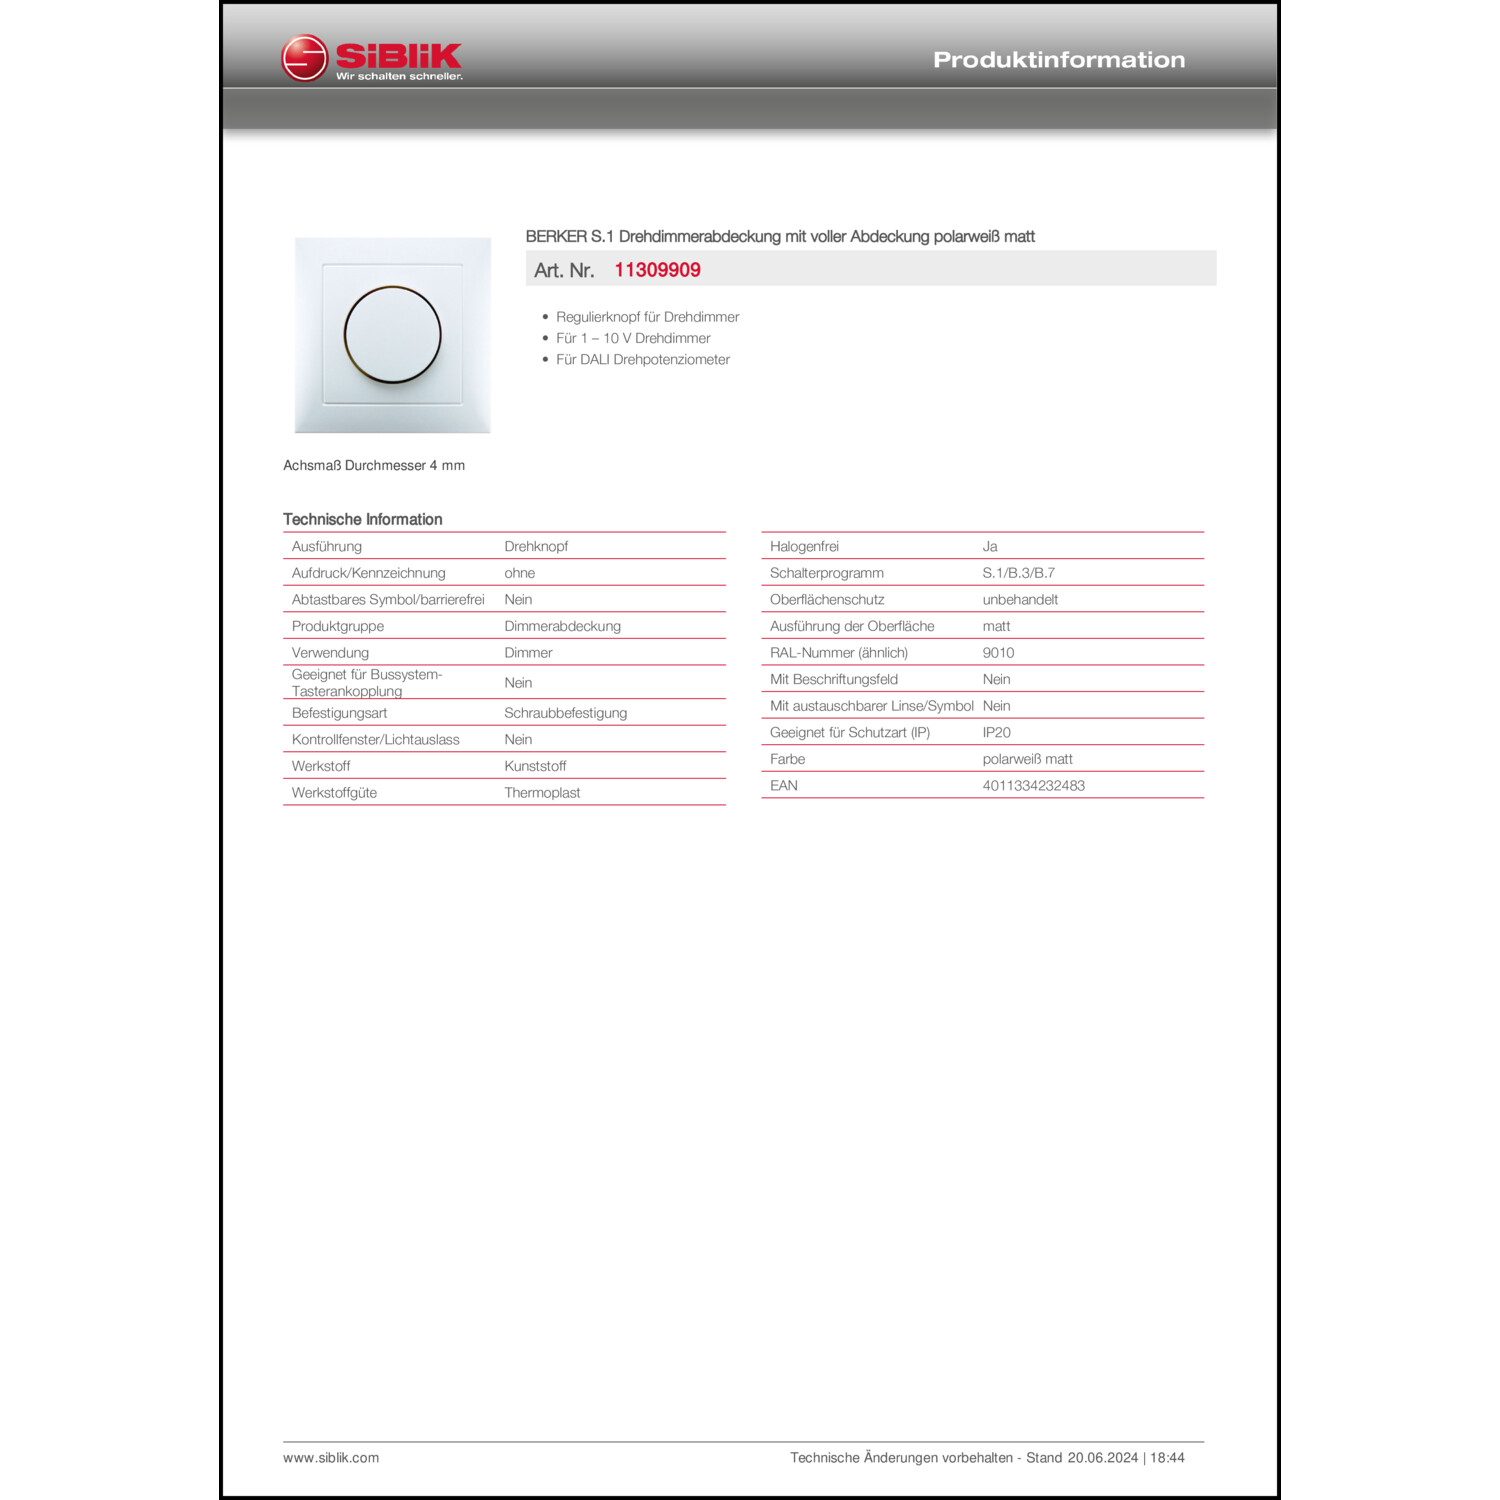Click the Ausführung value 'Drehknopf'
The height and width of the screenshot is (1500, 1500).
click(x=536, y=546)
